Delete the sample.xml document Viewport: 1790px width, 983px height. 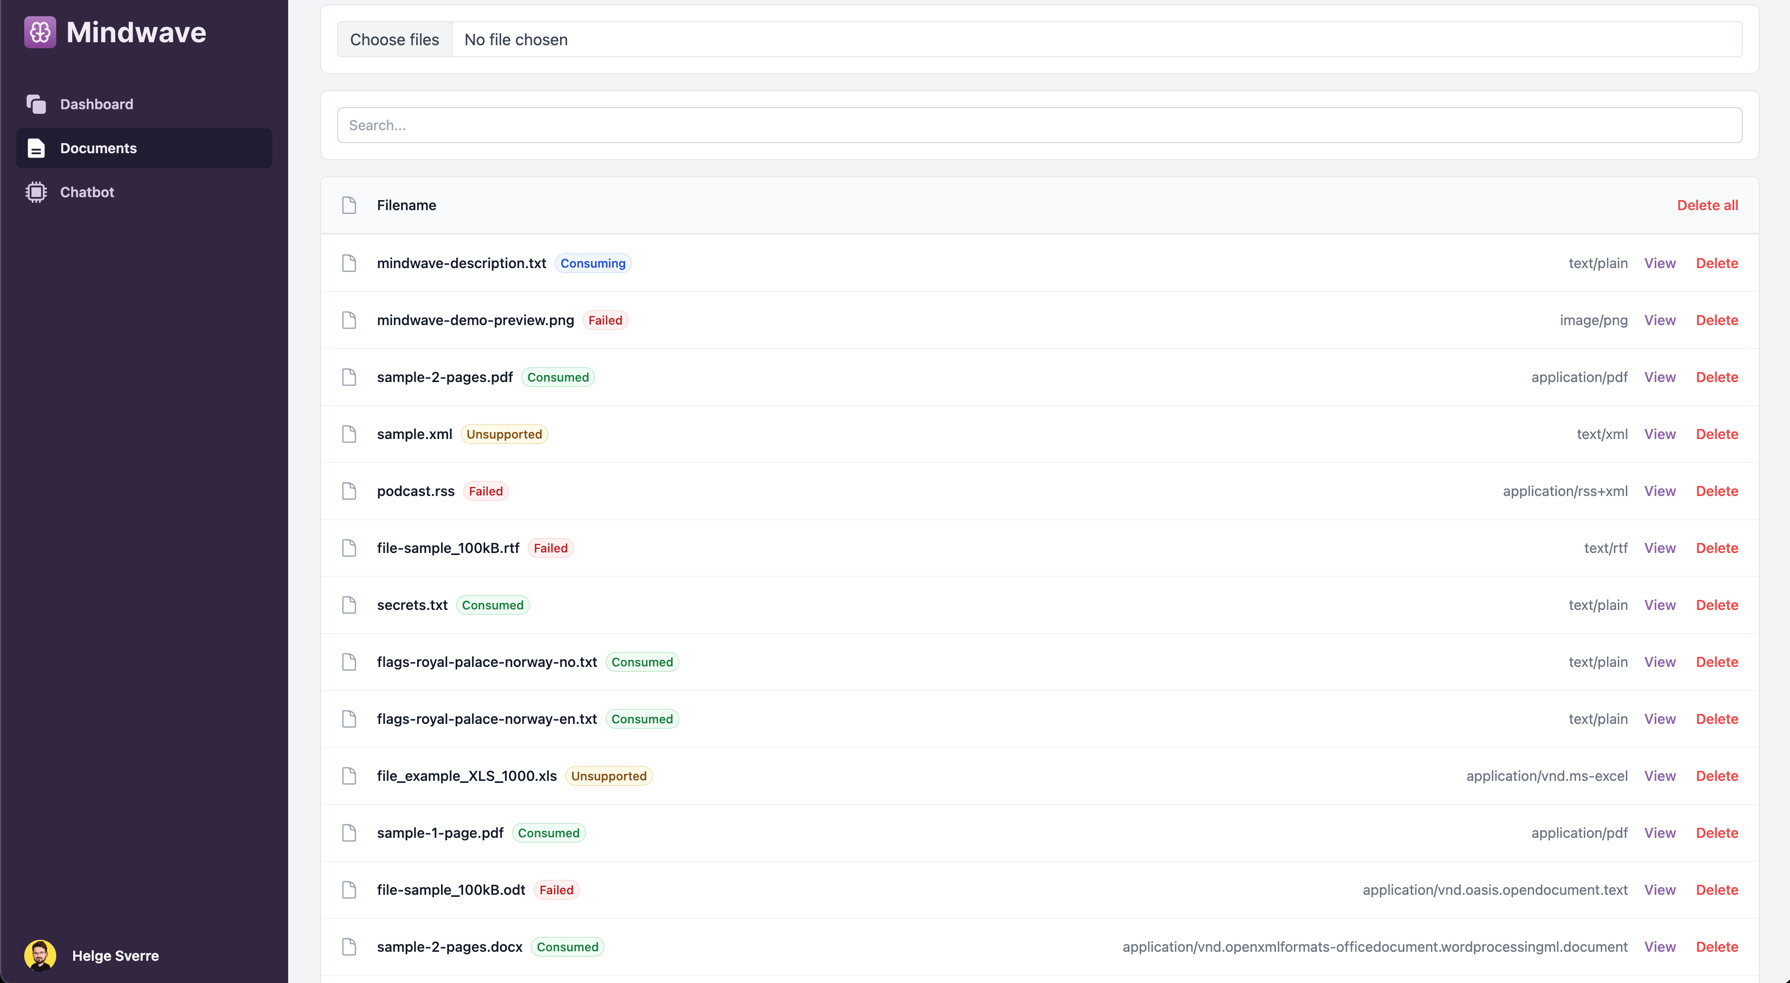coord(1717,434)
